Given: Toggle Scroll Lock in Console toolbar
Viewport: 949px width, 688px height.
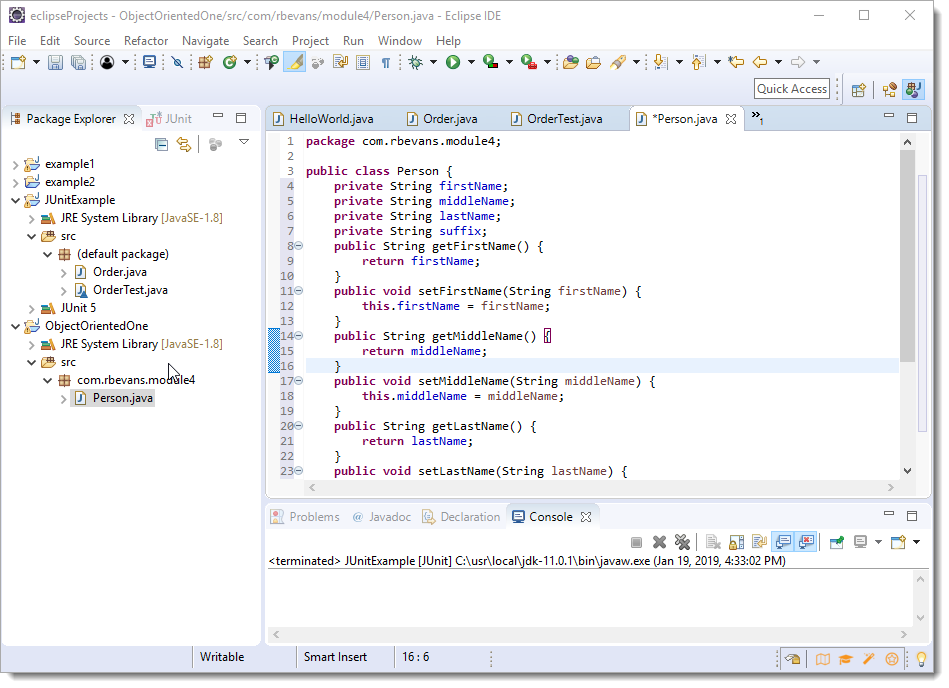Looking at the screenshot, I should (x=737, y=542).
